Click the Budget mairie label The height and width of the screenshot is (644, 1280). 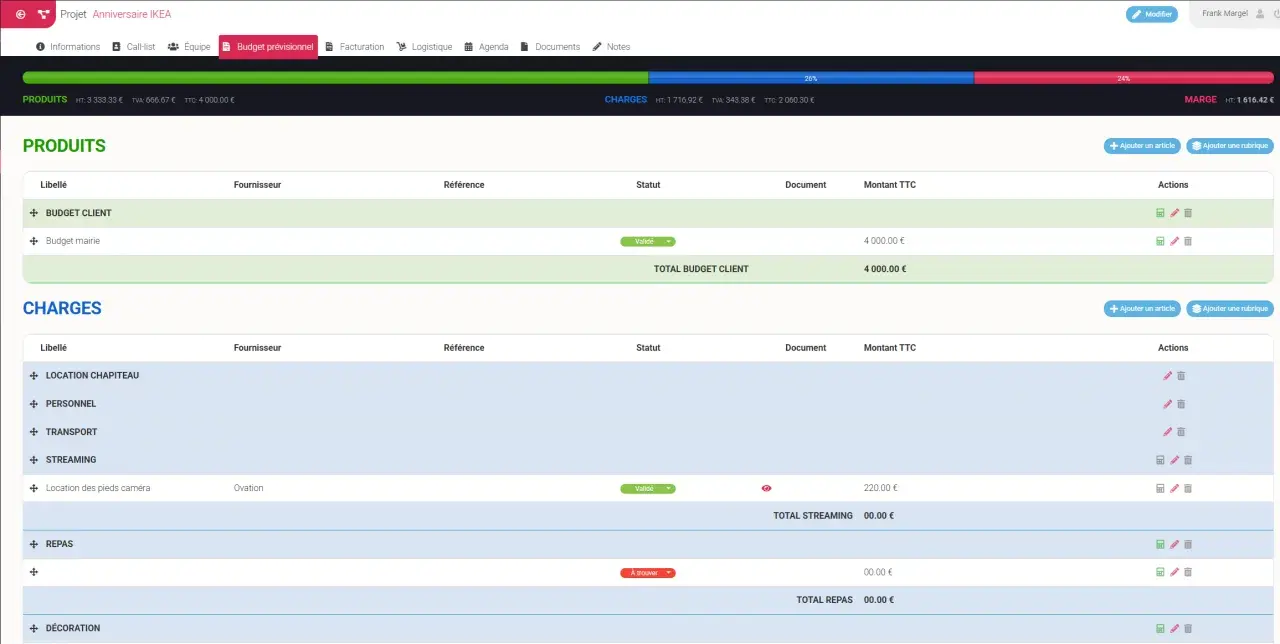coord(73,241)
